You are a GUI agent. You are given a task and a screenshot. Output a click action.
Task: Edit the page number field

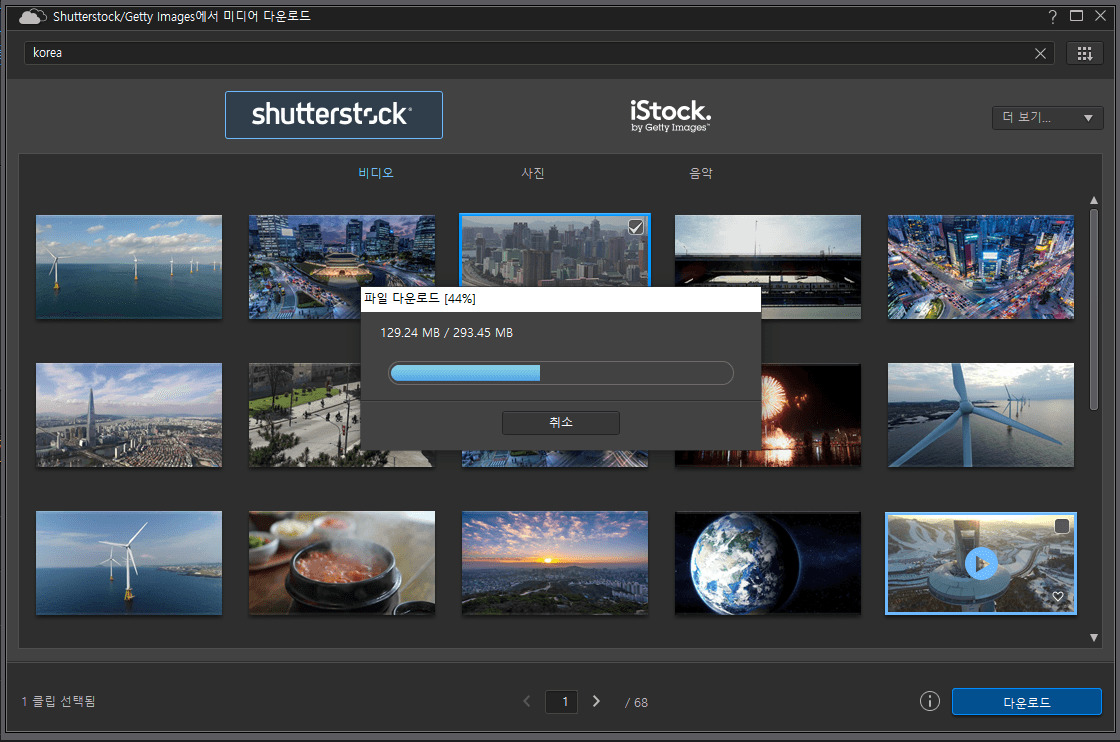click(x=561, y=702)
